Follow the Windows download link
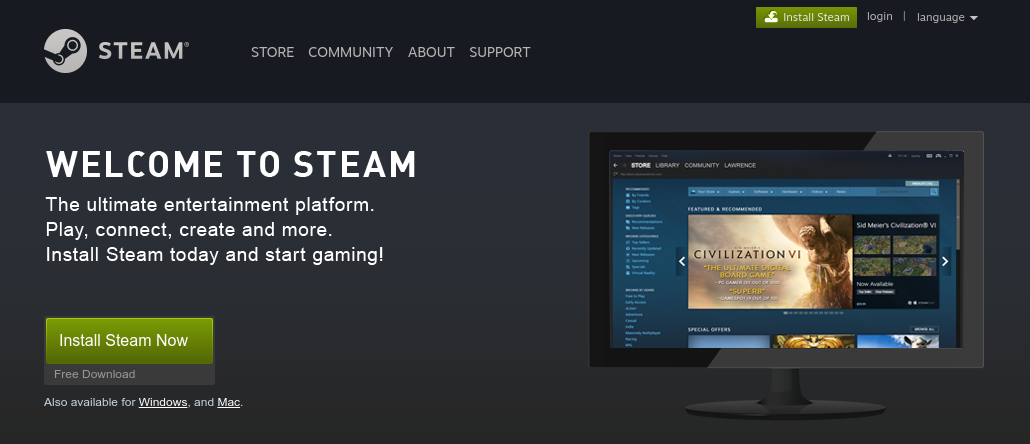 pos(163,402)
